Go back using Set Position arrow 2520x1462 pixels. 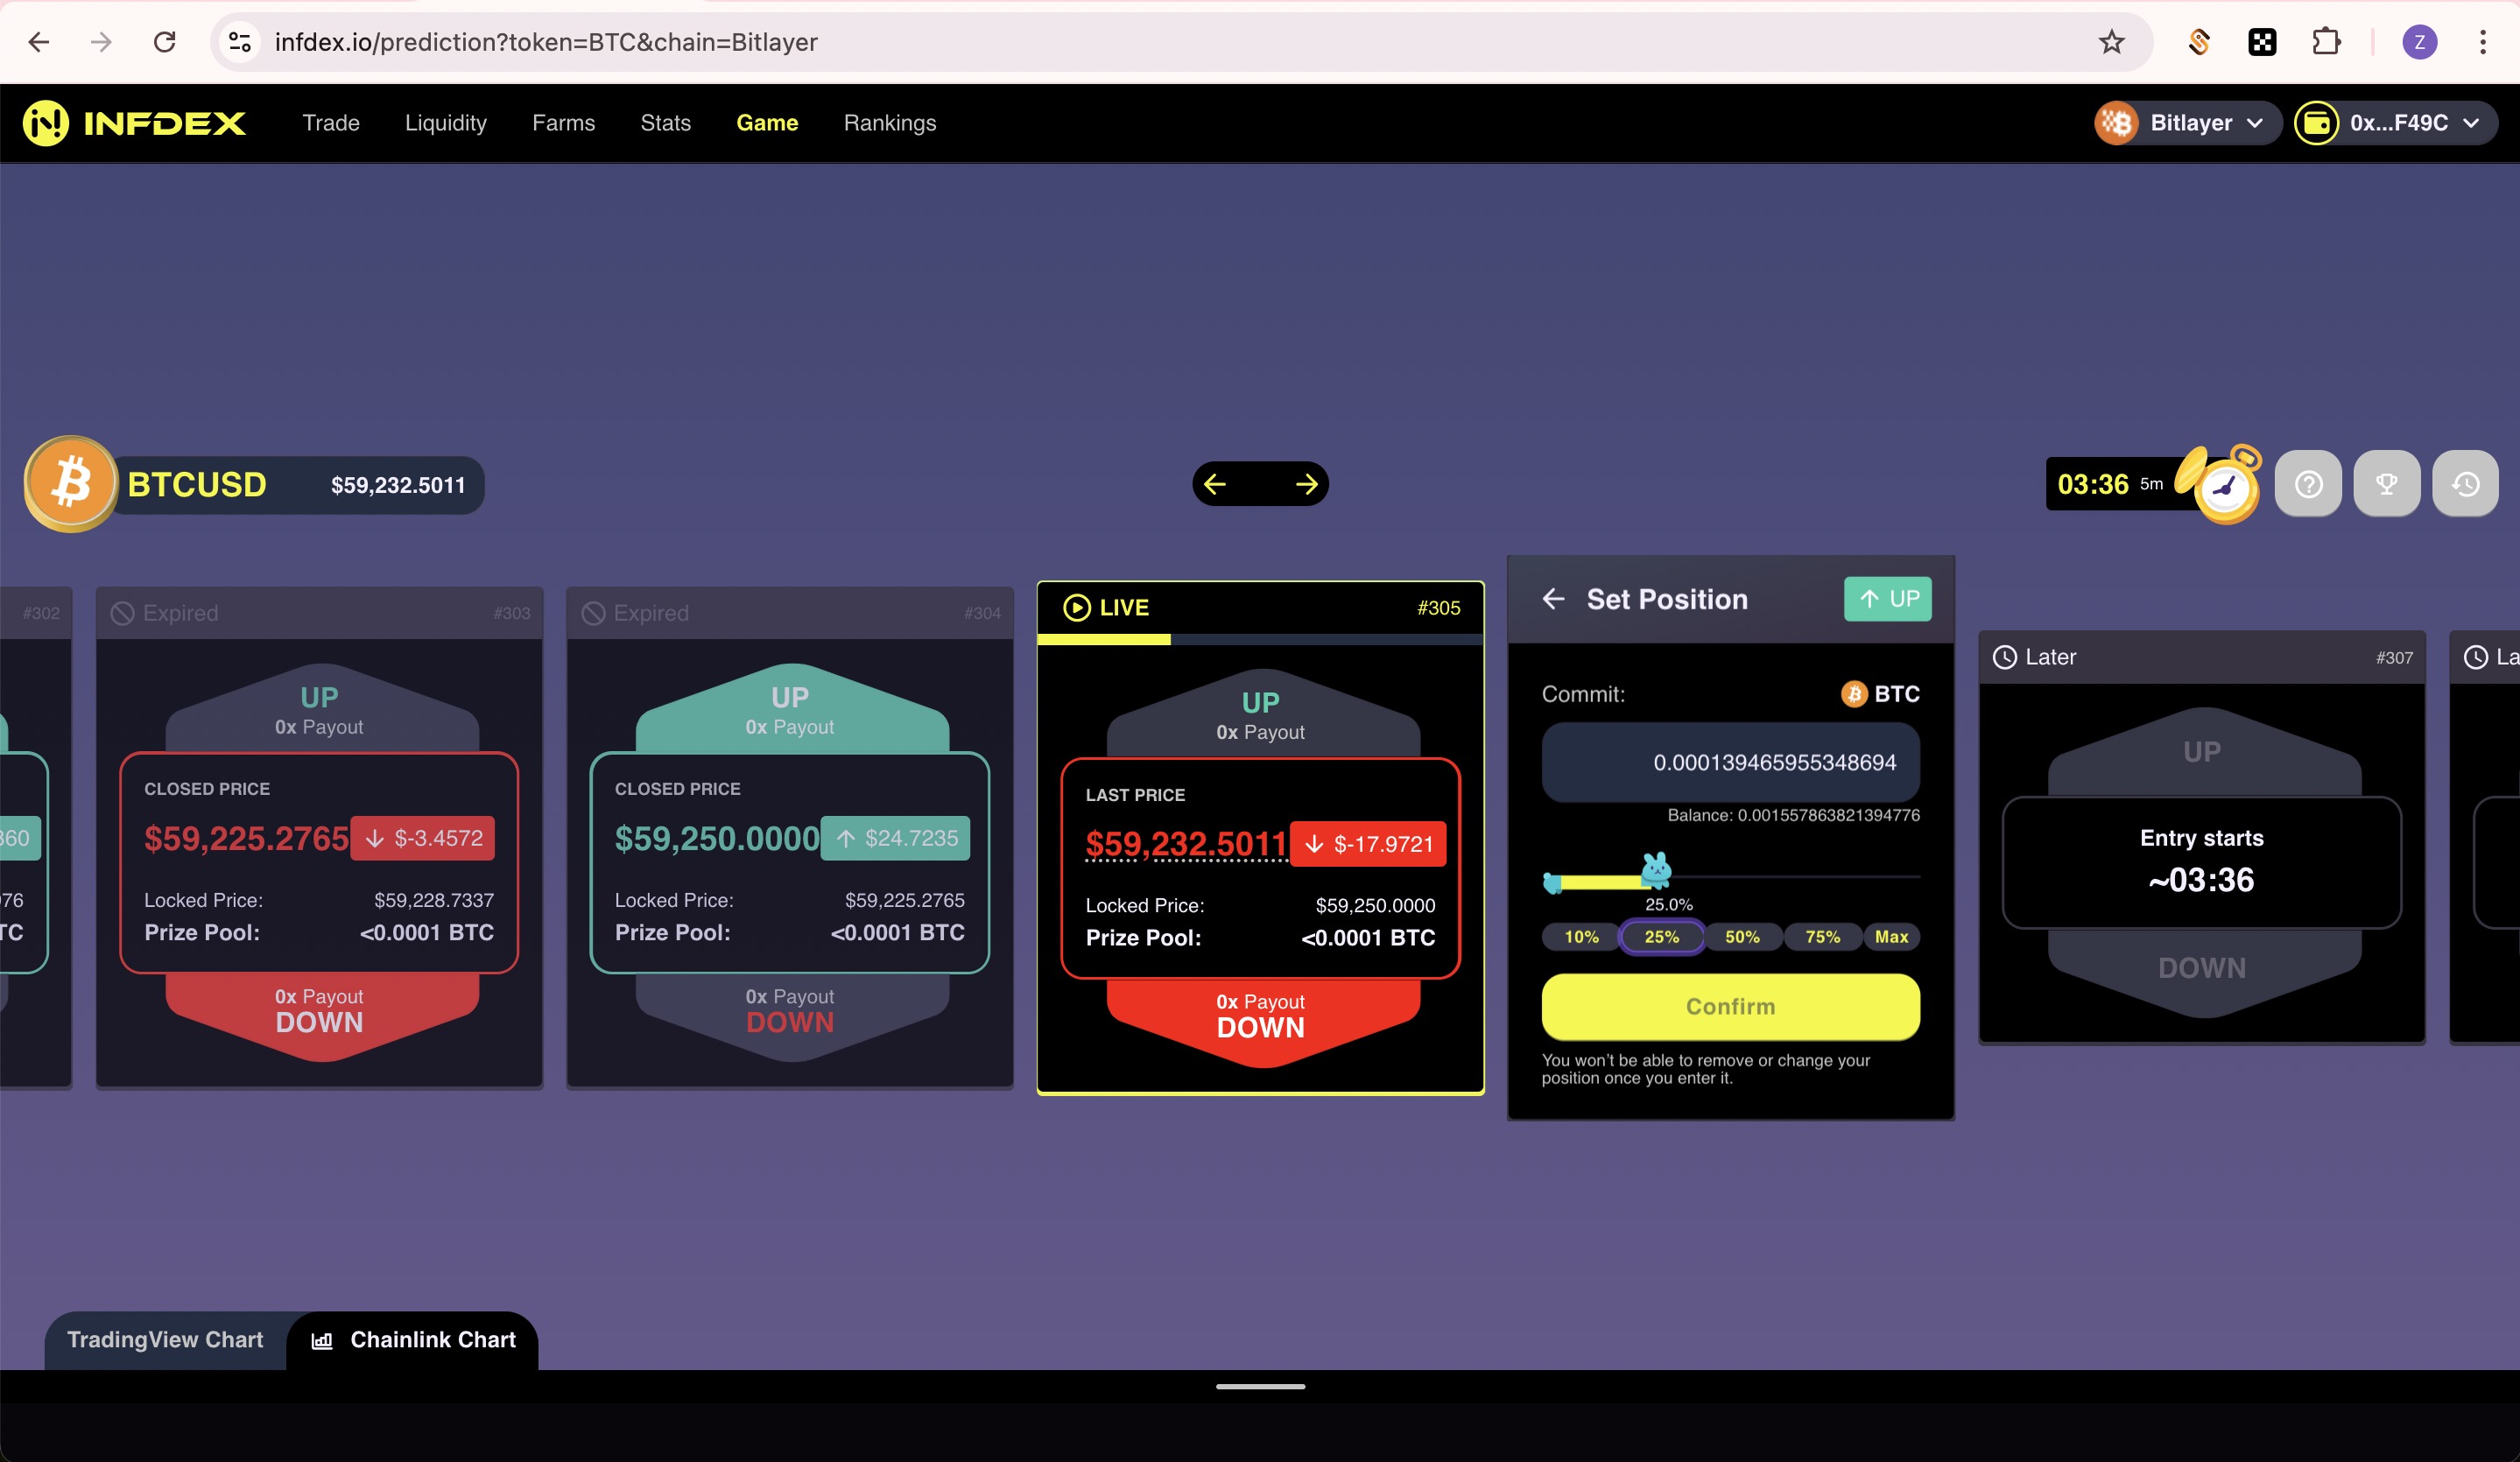click(x=1553, y=599)
